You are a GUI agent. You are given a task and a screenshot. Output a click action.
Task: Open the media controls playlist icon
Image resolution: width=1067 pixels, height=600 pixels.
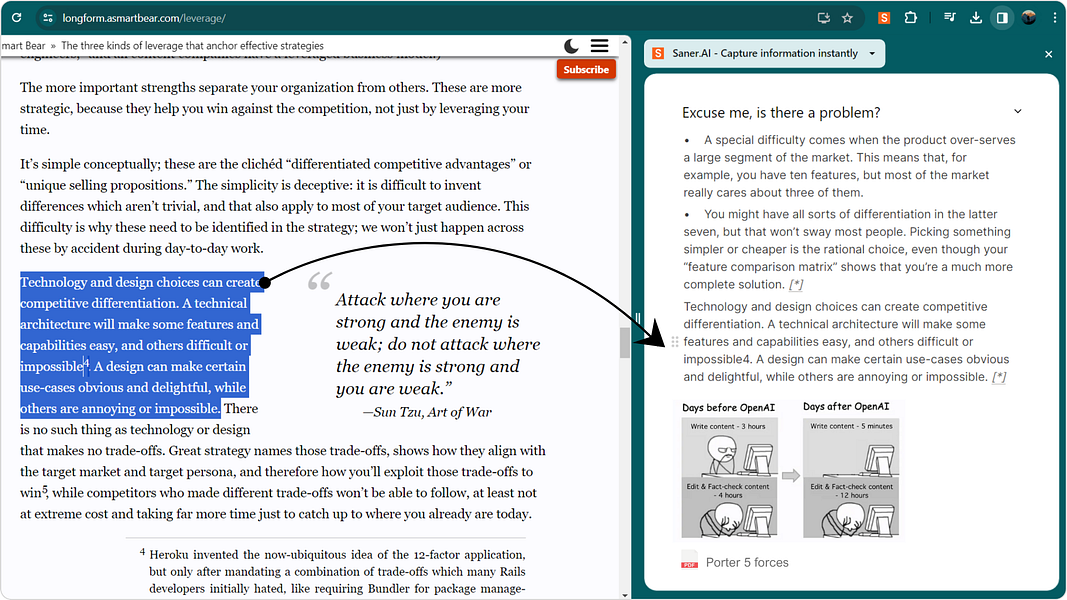[950, 18]
